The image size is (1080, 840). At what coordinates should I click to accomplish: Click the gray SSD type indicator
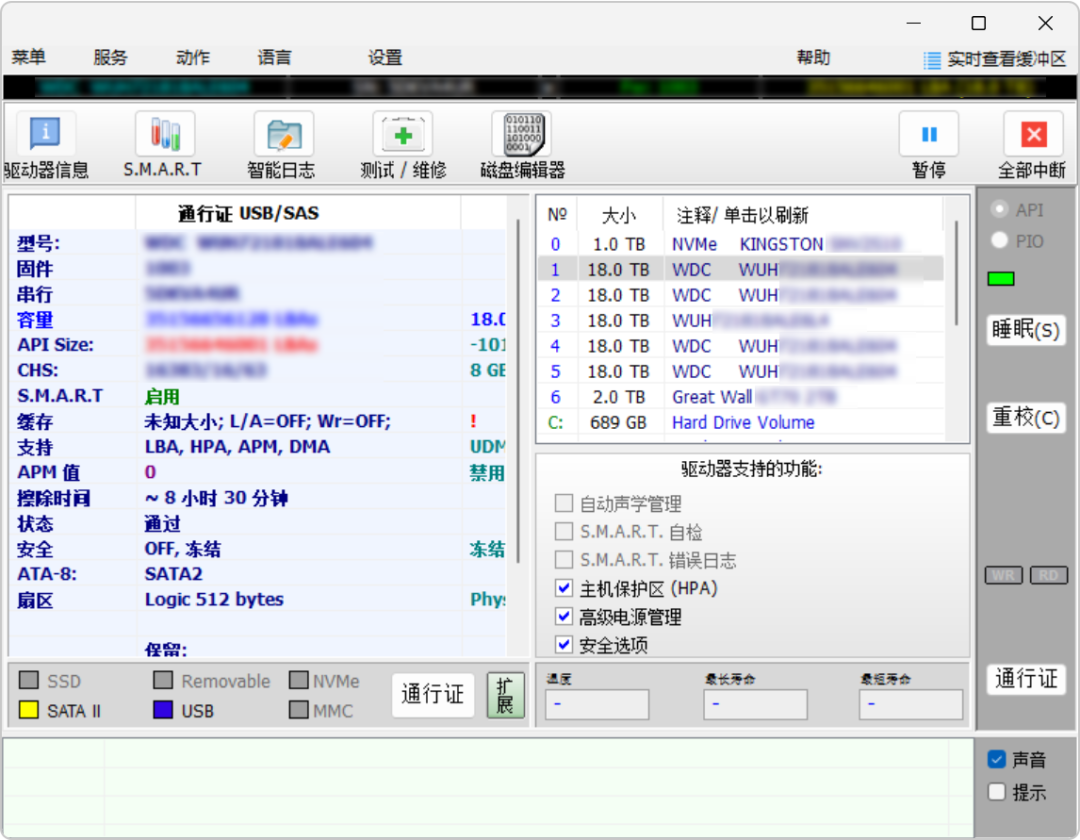(29, 680)
